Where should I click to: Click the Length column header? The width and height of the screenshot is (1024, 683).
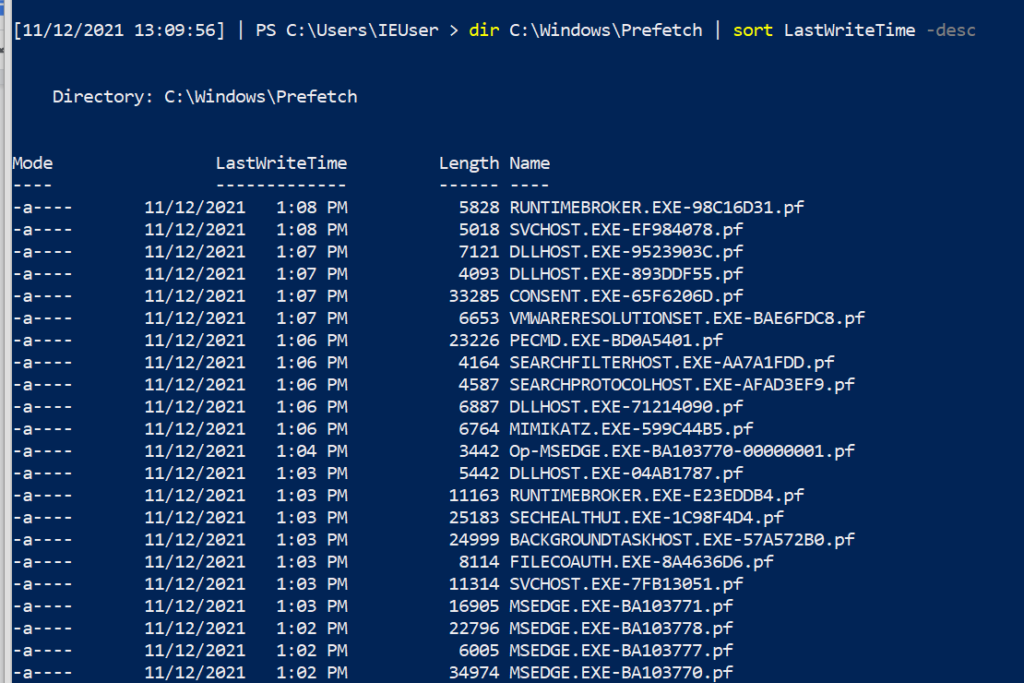(x=468, y=163)
